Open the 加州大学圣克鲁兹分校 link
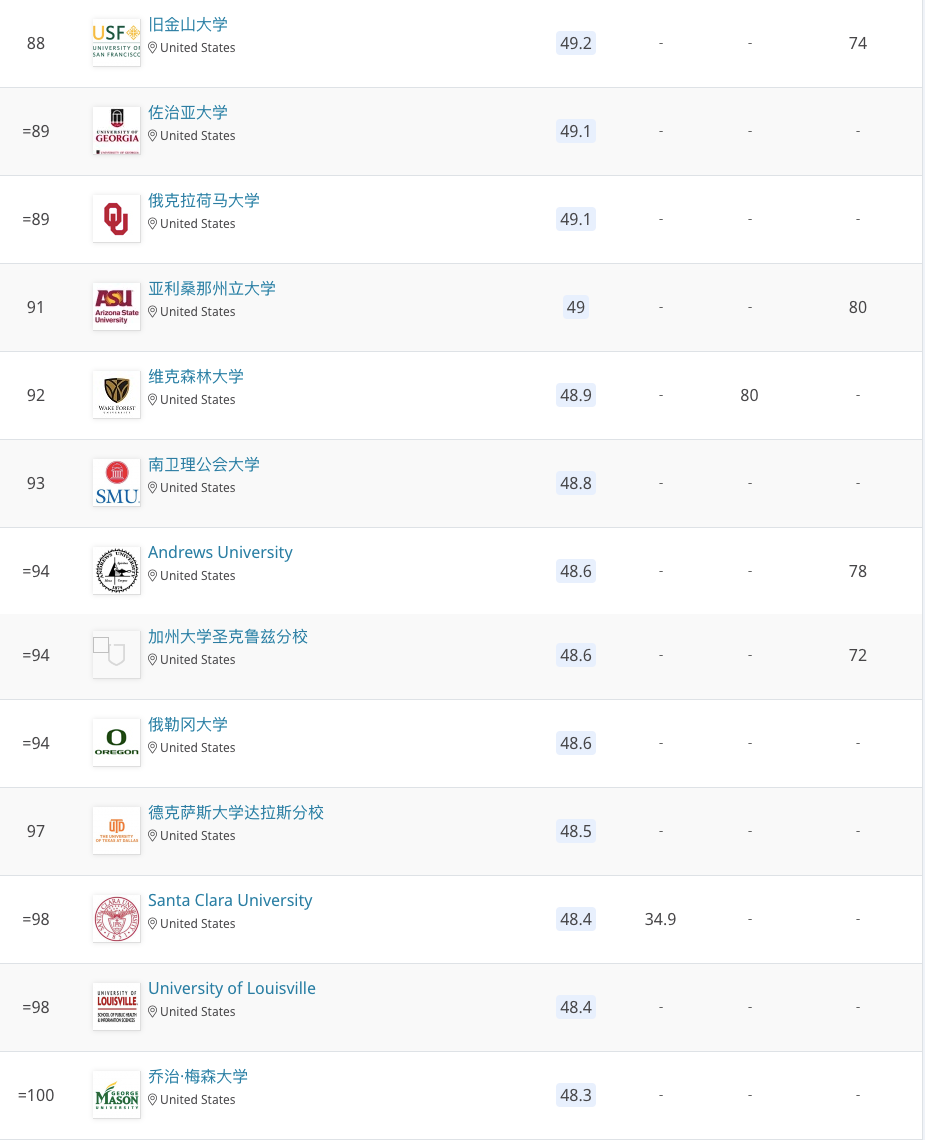This screenshot has width=925, height=1140. click(228, 637)
